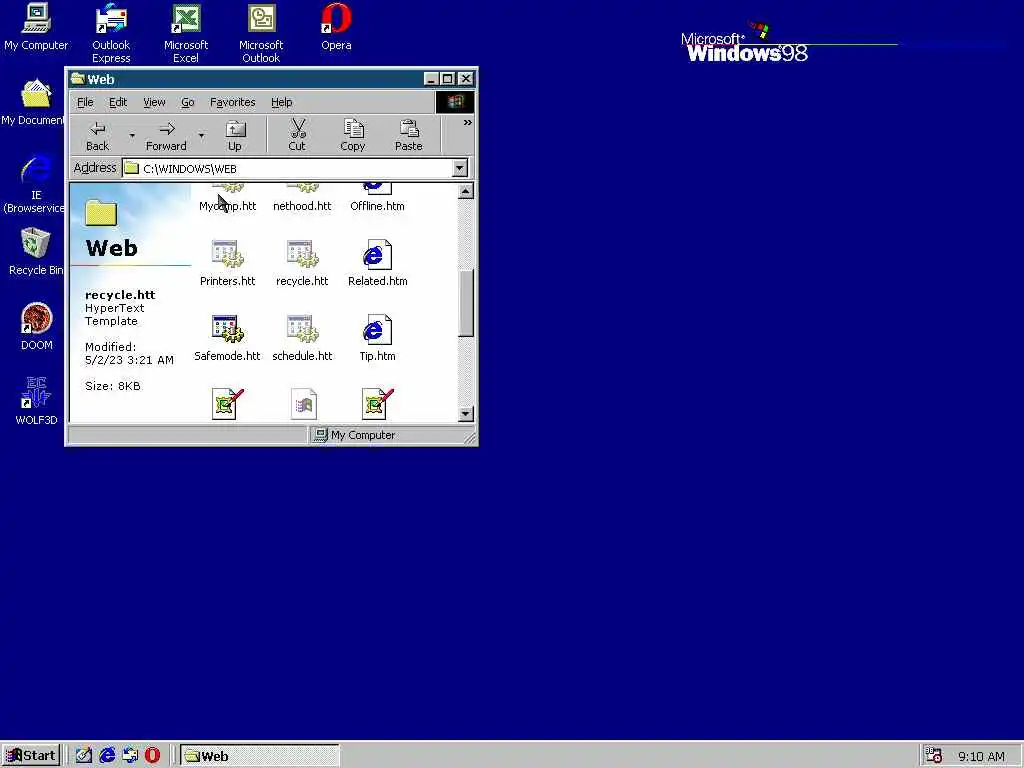
Task: Click the Start button
Action: (31, 756)
